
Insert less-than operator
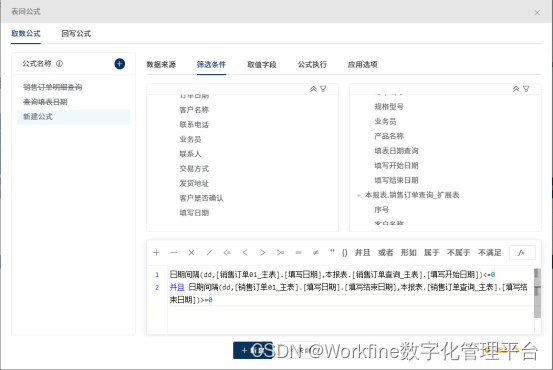click(245, 253)
